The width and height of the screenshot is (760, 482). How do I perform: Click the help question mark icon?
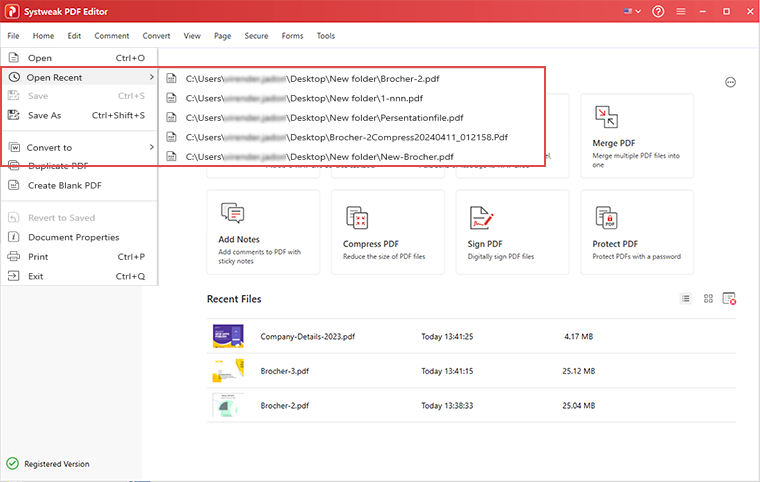coord(658,11)
